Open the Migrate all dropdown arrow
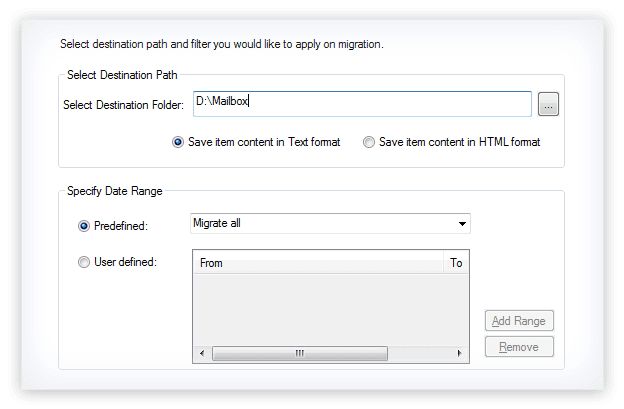 pyautogui.click(x=462, y=223)
